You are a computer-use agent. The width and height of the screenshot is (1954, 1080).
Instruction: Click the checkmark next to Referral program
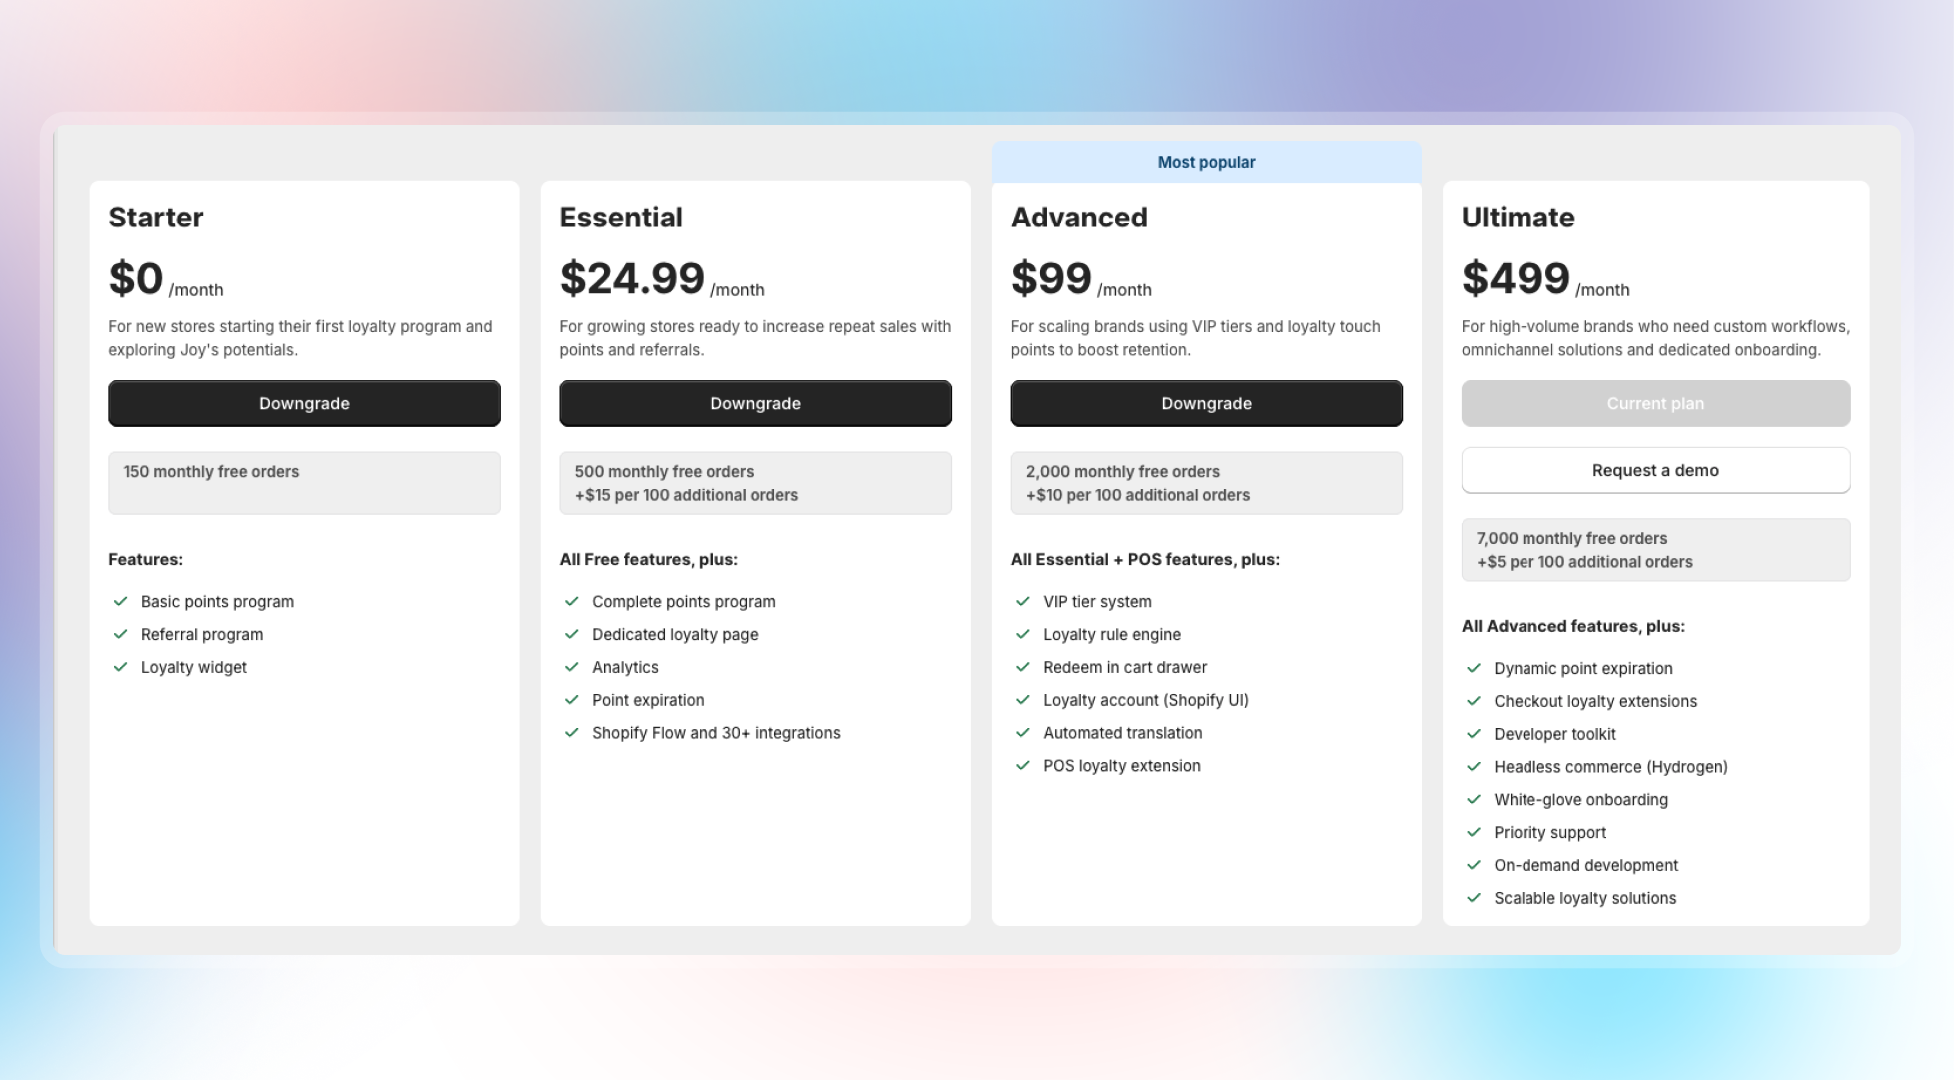click(x=121, y=634)
